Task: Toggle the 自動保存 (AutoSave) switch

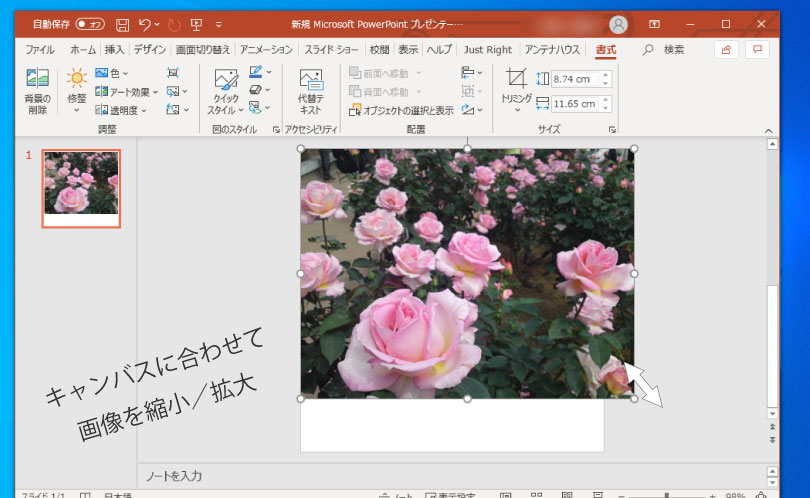Action: tap(90, 24)
